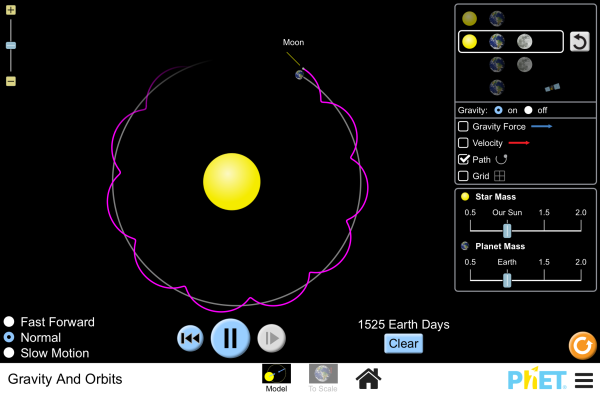Screen dimensions: 600x394
Task: Click the step forward button
Action: [272, 338]
